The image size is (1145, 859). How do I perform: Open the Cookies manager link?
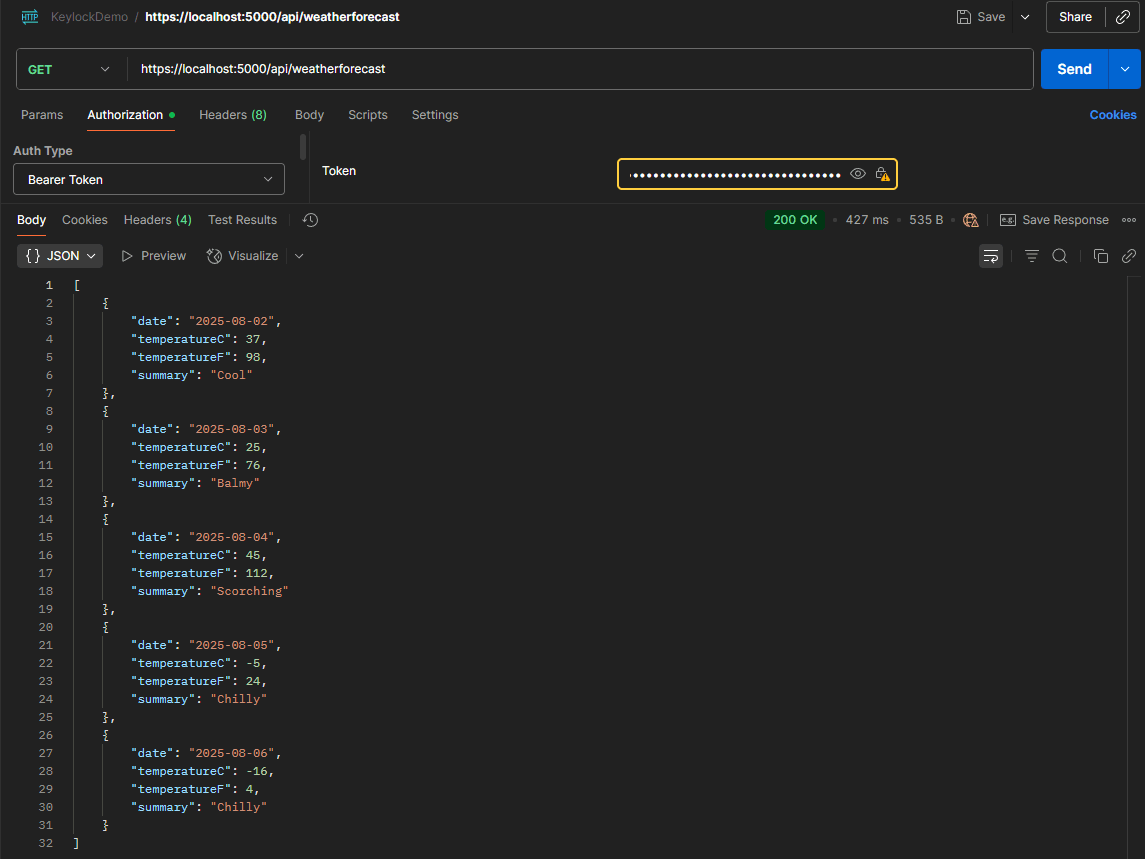point(1113,115)
